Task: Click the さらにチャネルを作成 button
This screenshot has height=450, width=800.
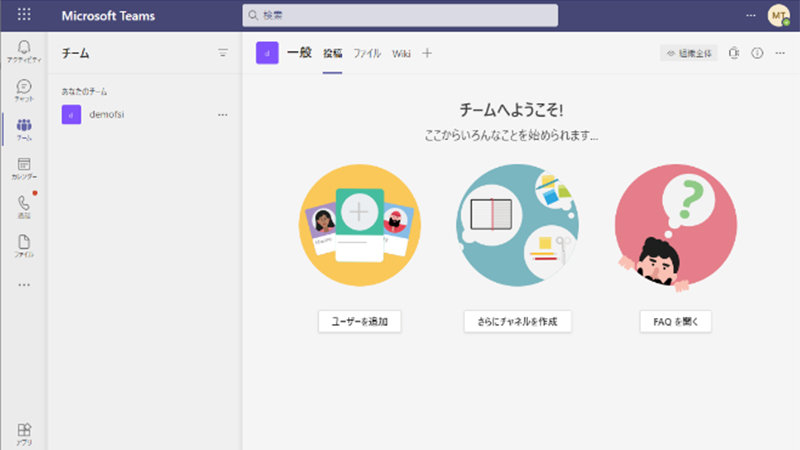Action: (x=517, y=321)
